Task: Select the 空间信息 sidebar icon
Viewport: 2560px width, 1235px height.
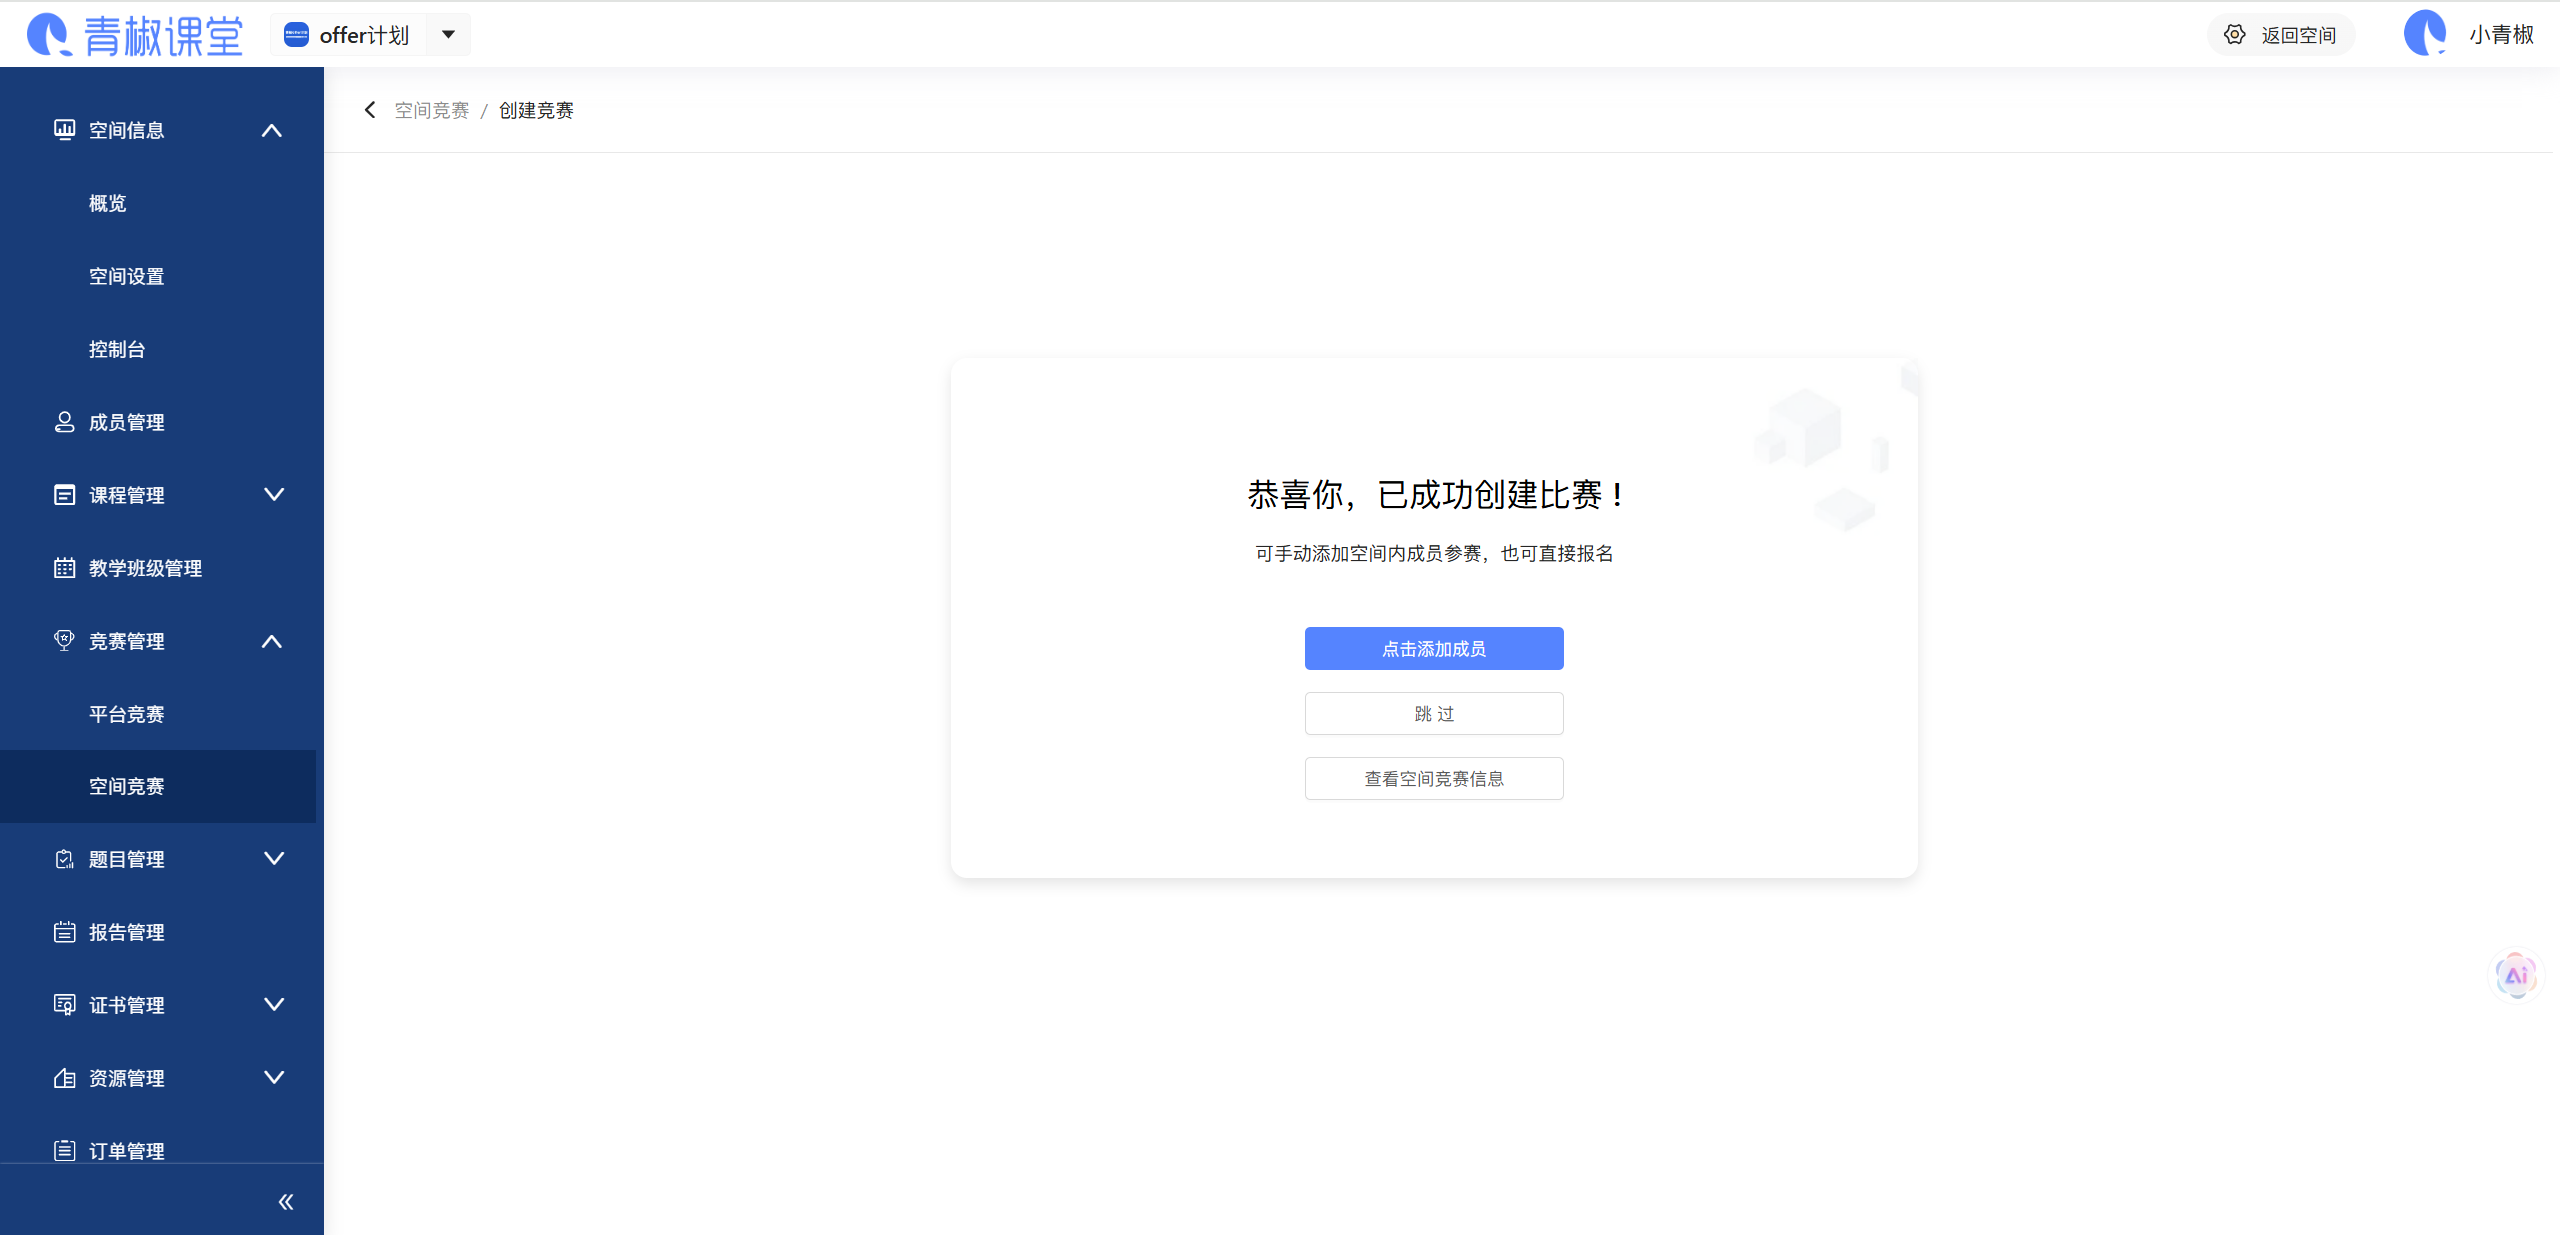Action: click(63, 129)
